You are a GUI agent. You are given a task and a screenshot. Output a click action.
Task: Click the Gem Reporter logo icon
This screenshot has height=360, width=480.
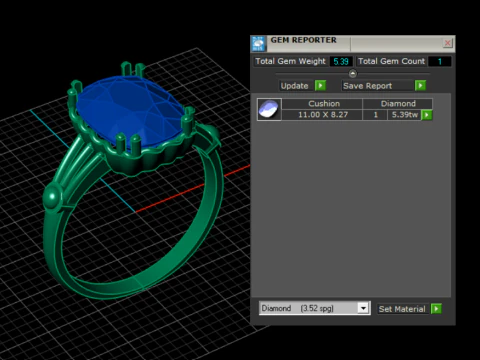point(258,44)
